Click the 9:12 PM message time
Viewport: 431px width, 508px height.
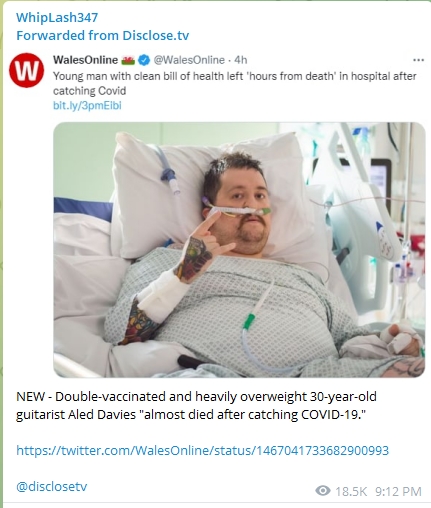pyautogui.click(x=398, y=491)
